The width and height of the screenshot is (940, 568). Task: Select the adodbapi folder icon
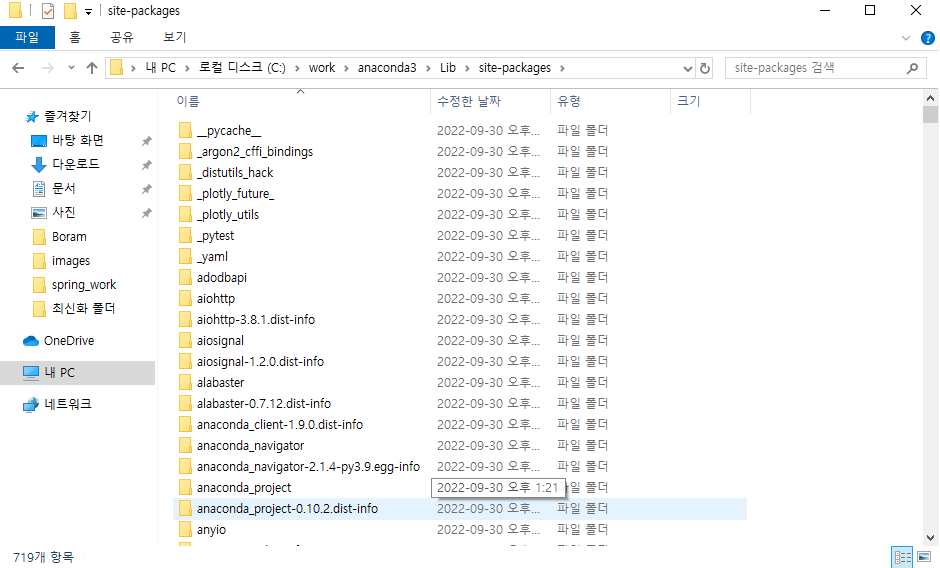(x=185, y=277)
